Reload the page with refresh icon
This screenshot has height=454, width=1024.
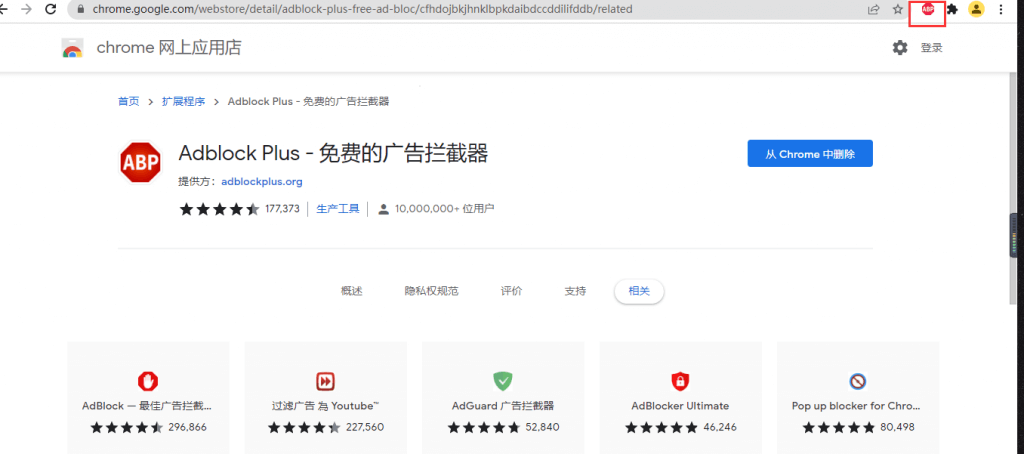[x=50, y=9]
